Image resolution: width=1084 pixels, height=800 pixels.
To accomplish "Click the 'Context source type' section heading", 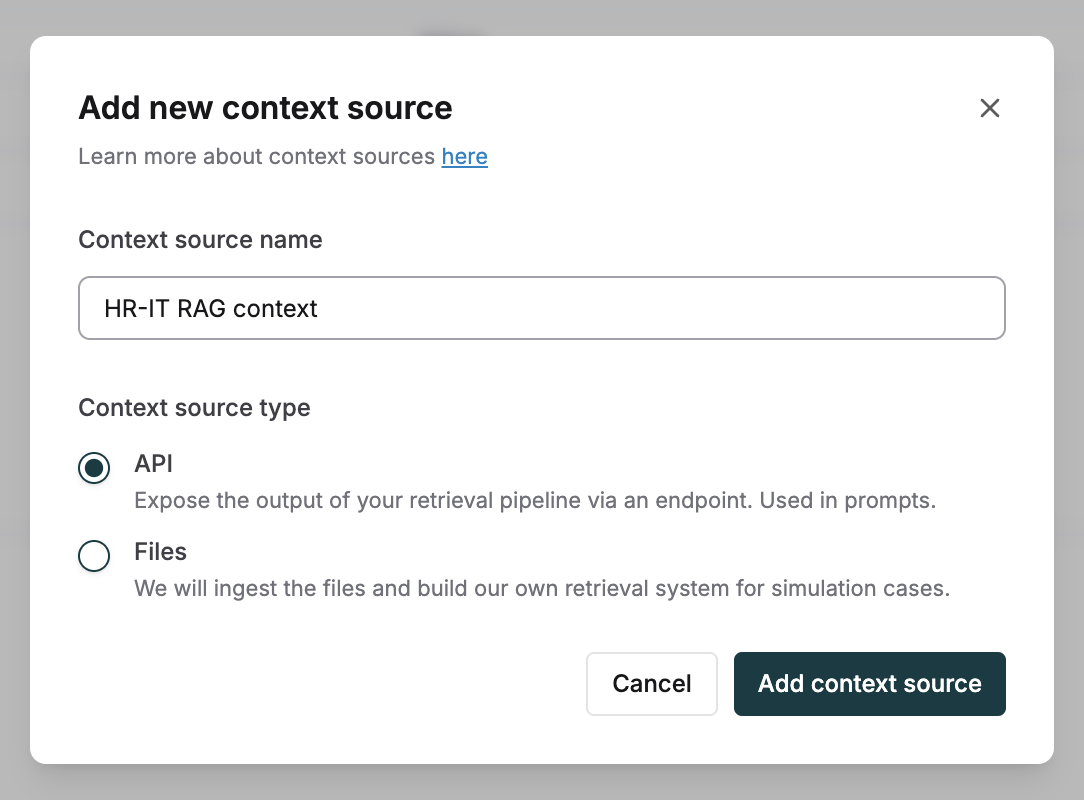I will [194, 408].
